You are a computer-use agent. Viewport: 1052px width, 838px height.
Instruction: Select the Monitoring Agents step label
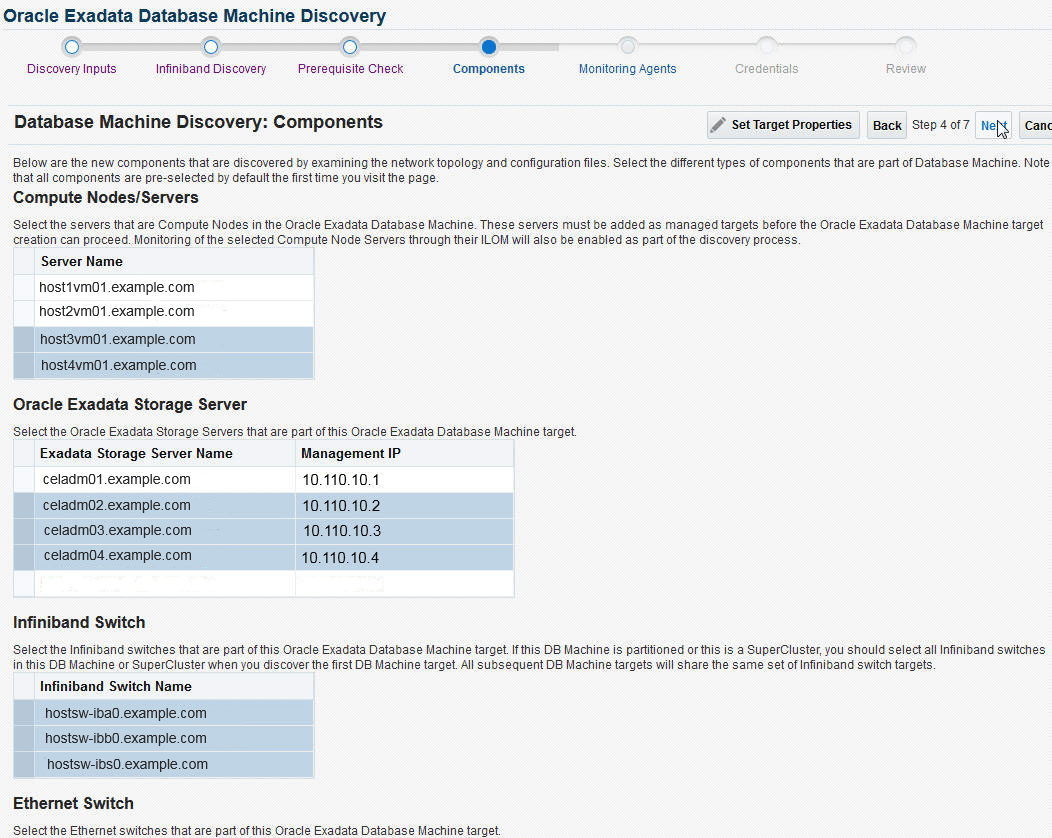pyautogui.click(x=627, y=68)
